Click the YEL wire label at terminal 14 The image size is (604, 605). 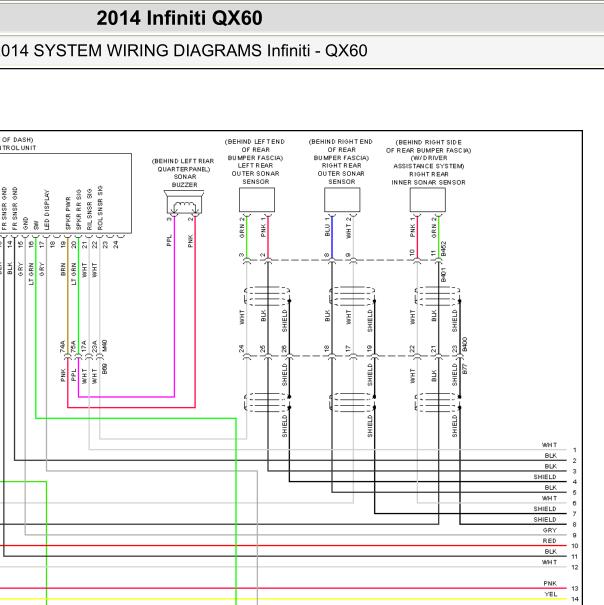551,594
